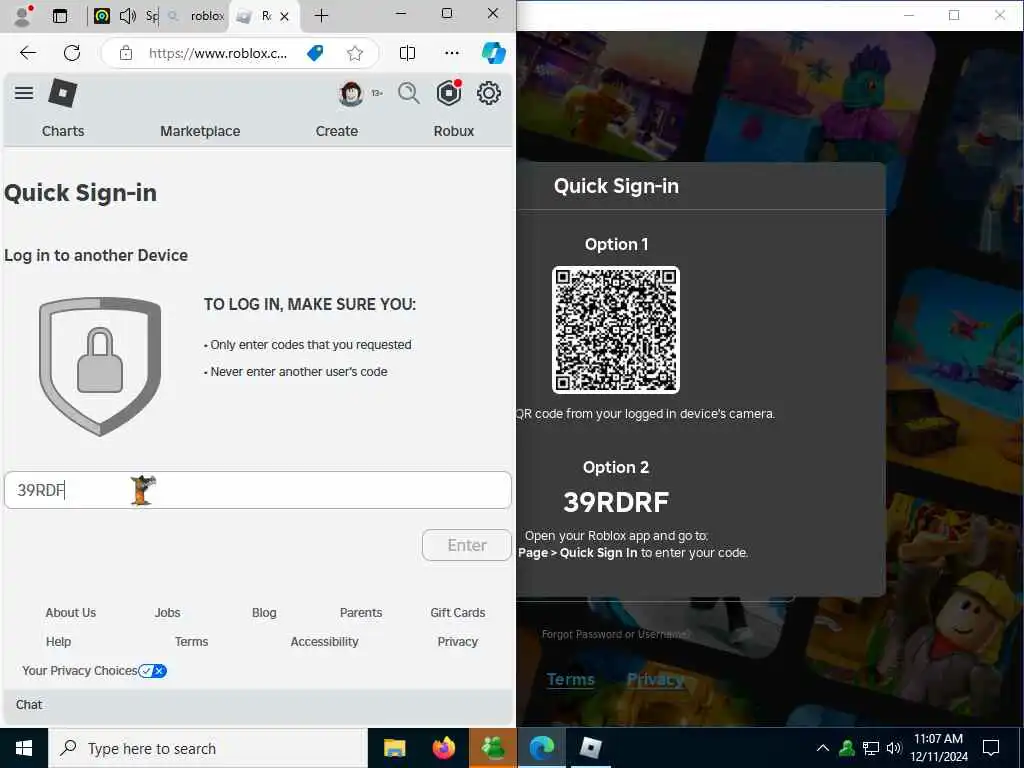The width and height of the screenshot is (1024, 768).
Task: Toggle Your Privacy Choices switch icon
Action: [x=153, y=671]
